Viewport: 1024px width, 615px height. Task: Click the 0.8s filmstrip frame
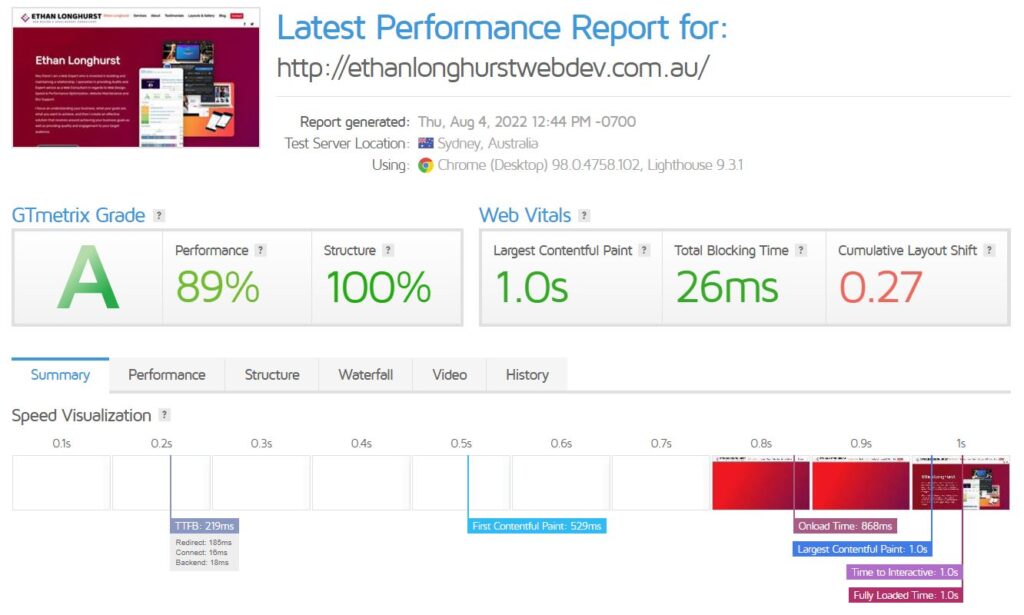[761, 484]
